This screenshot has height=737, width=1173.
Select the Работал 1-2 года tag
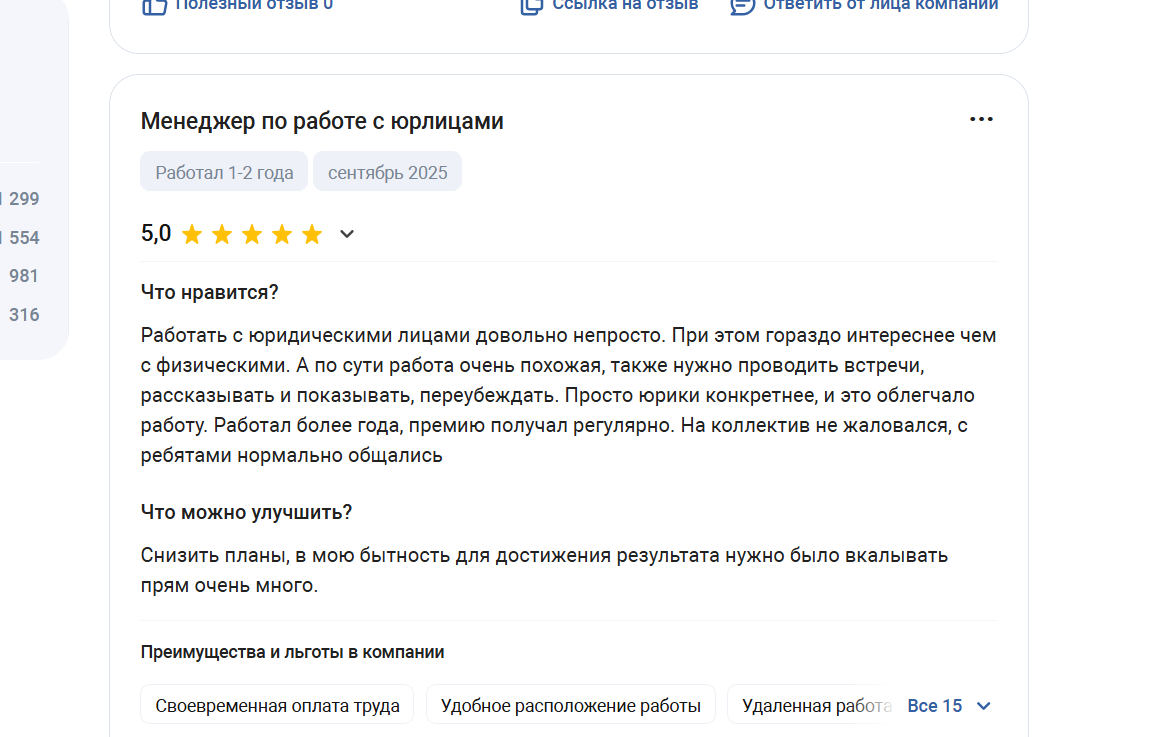[224, 171]
